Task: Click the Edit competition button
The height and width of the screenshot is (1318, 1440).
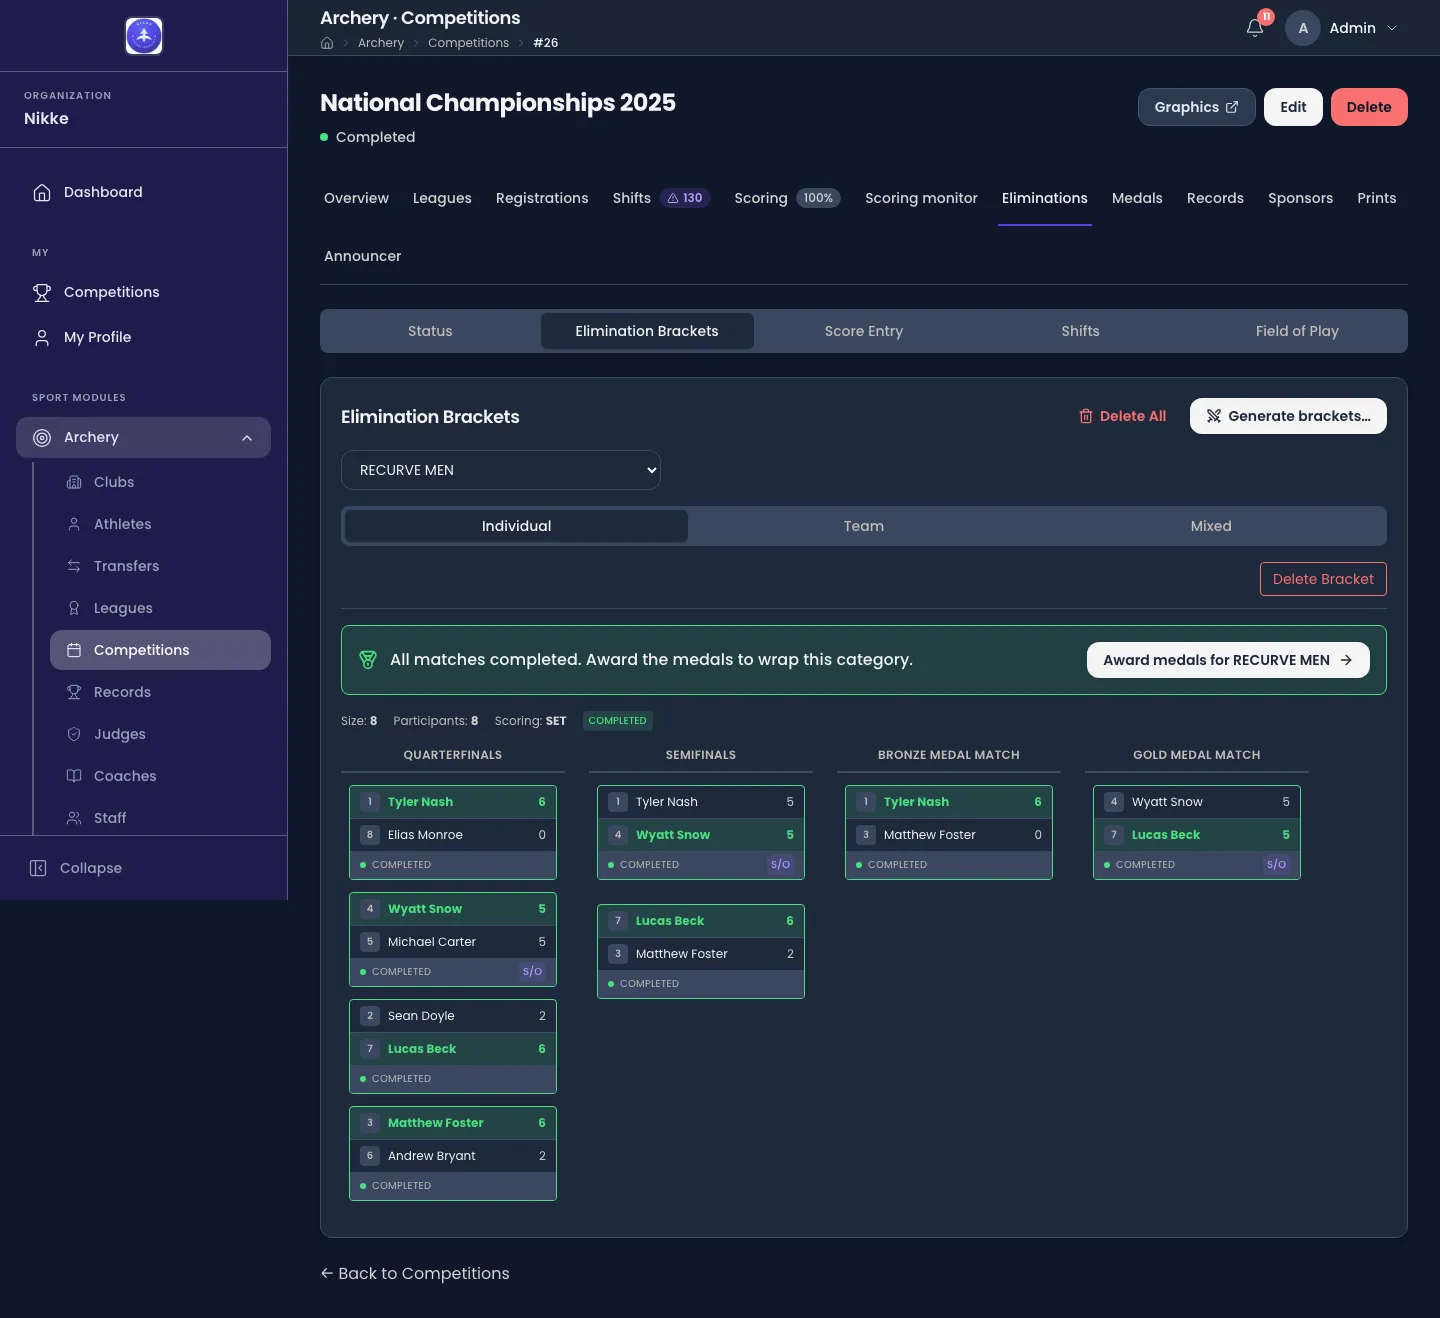Action: [x=1293, y=107]
